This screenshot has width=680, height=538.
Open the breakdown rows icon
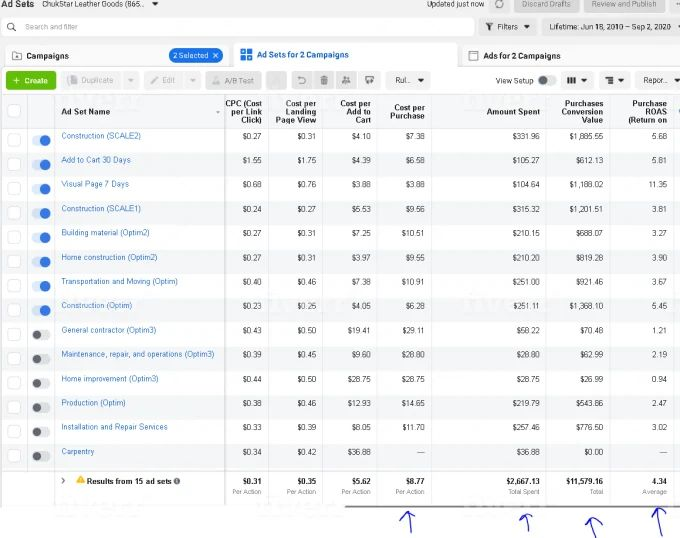[x=609, y=80]
